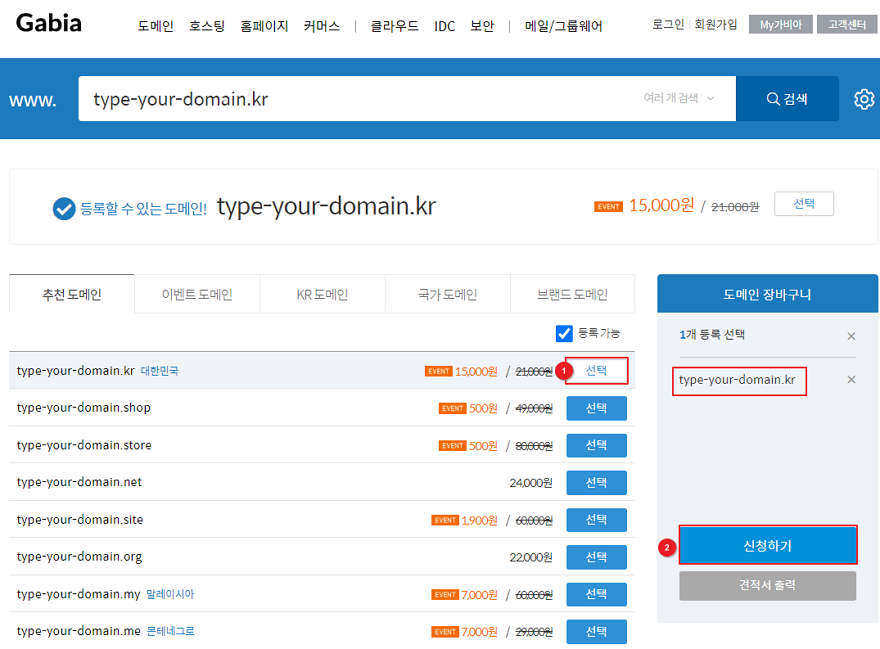Remove type-your-domain.kr from cart with X
Viewport: 880px width, 649px height.
coord(851,380)
